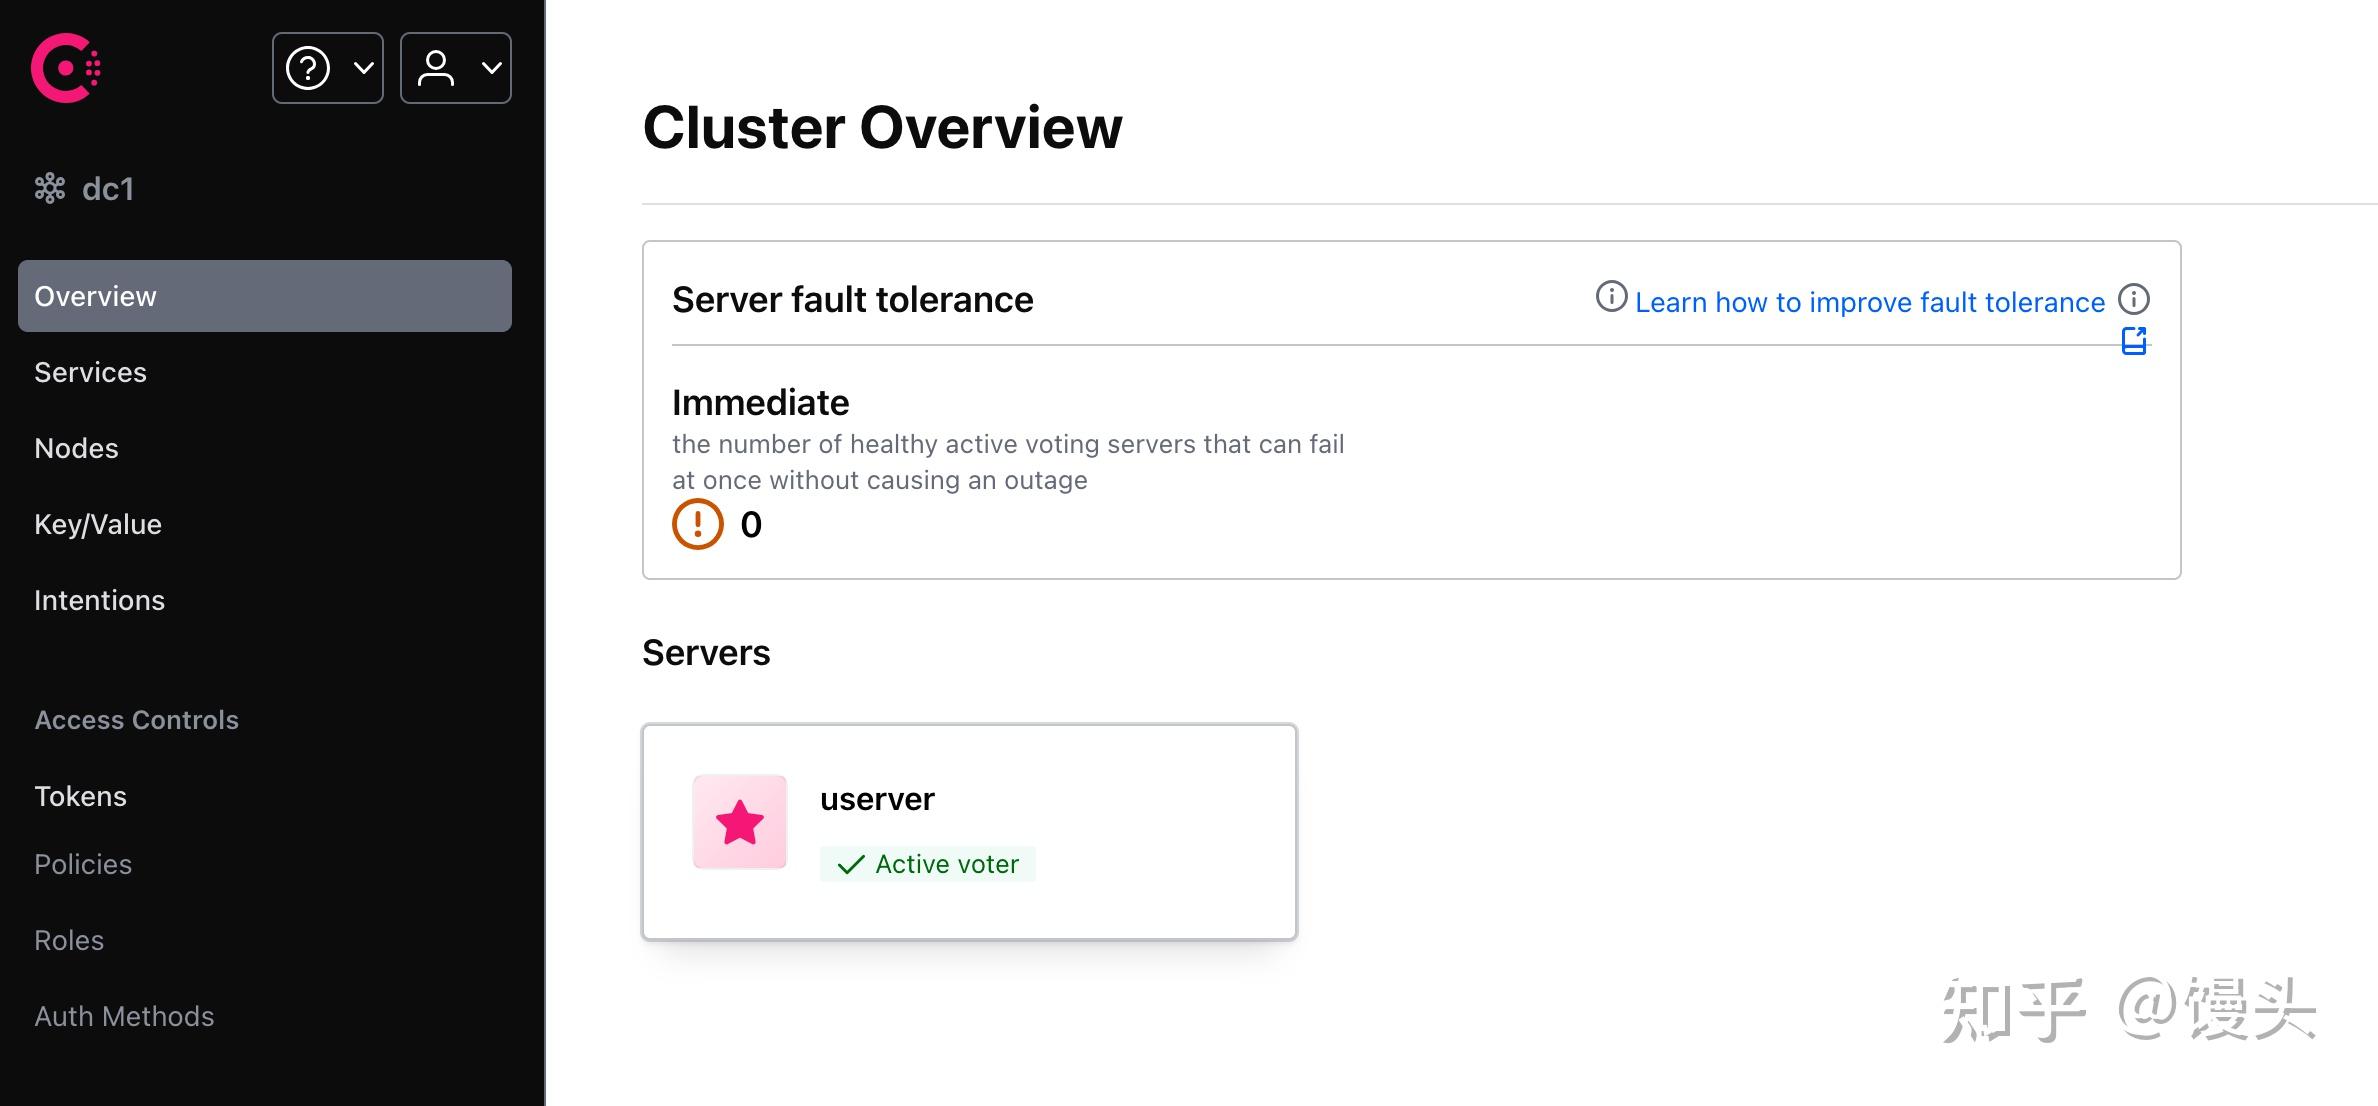Click the orange warning icon beside 0
The width and height of the screenshot is (2378, 1106).
[697, 524]
